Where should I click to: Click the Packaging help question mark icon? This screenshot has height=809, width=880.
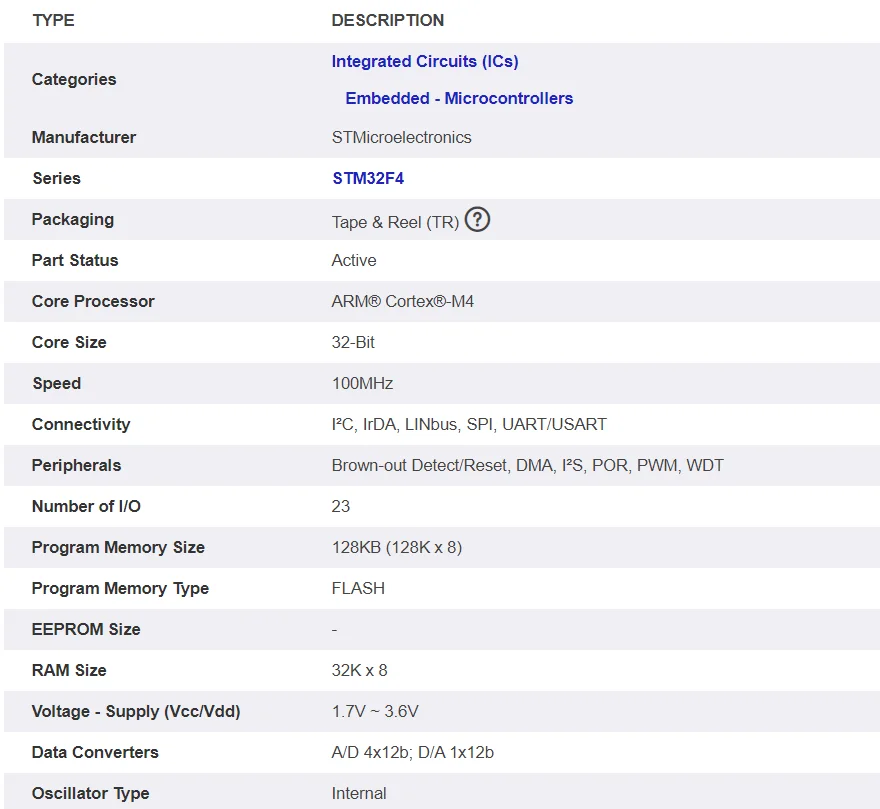coord(478,220)
